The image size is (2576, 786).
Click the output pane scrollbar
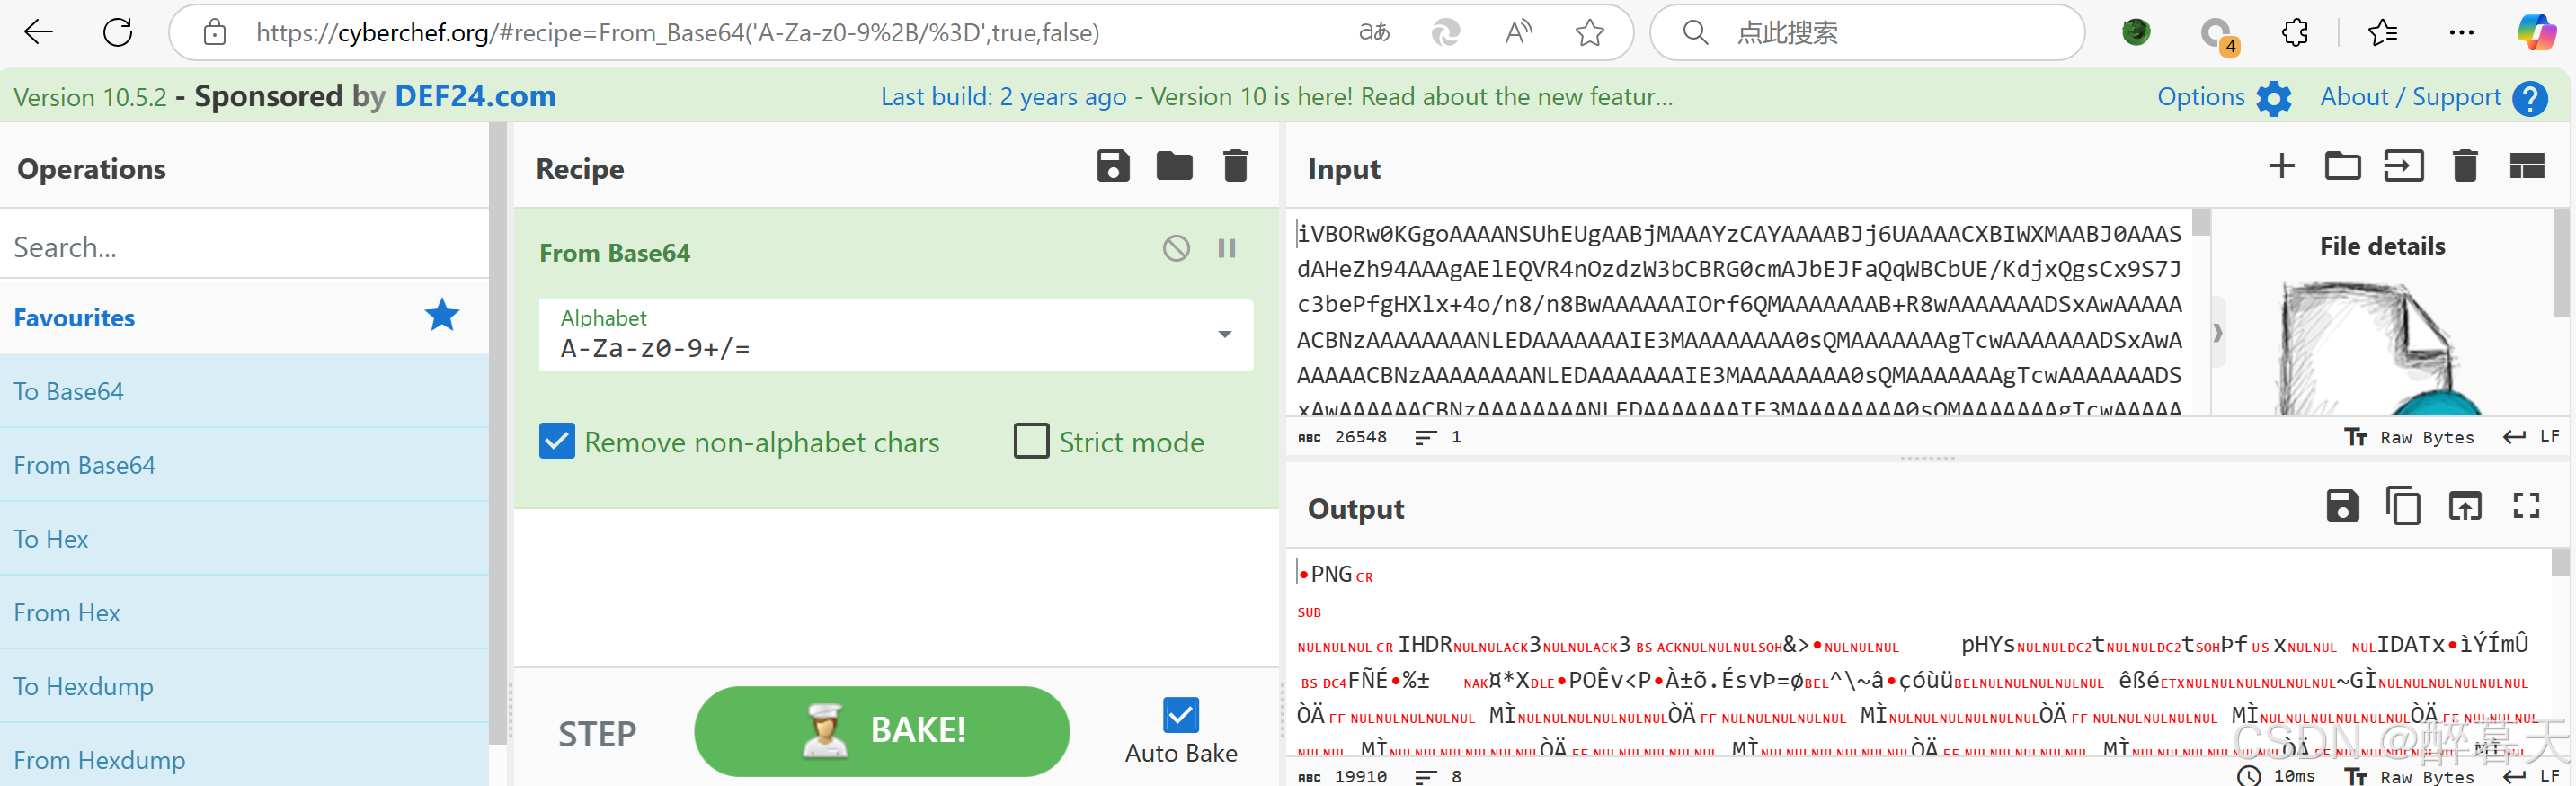click(2560, 562)
